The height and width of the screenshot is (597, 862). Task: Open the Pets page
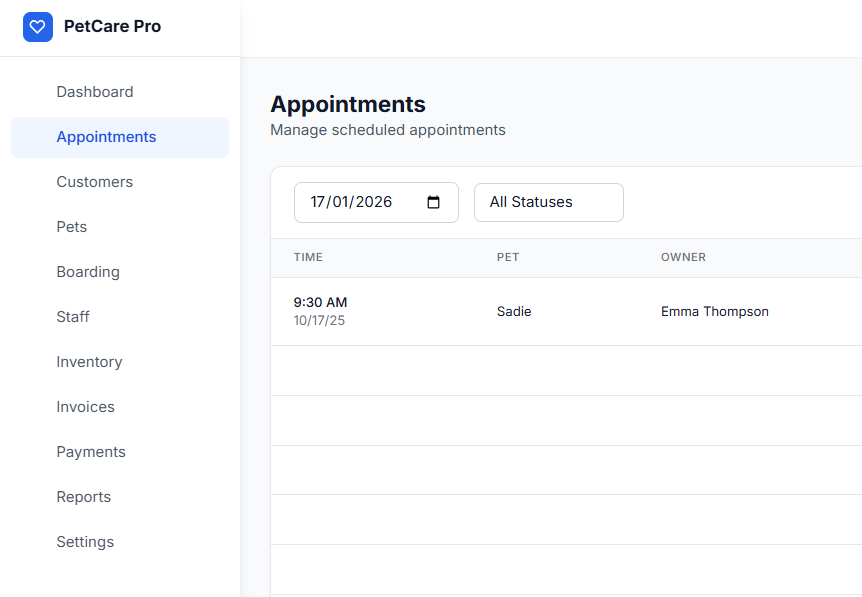click(120, 227)
